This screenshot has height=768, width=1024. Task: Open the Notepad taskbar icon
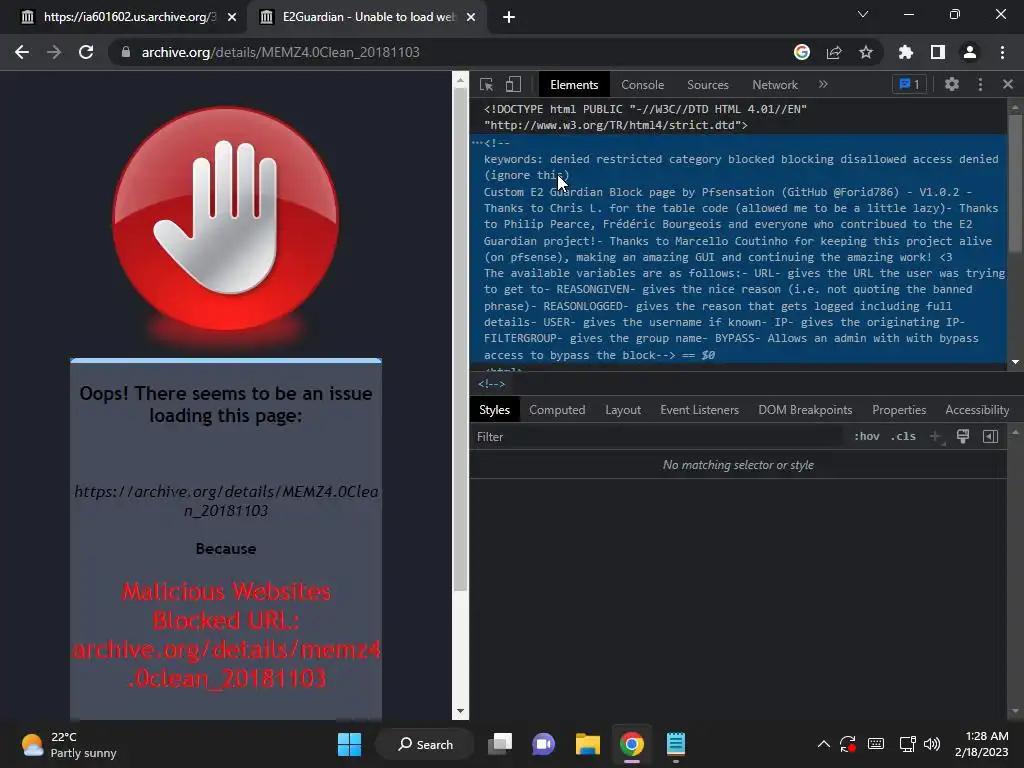[676, 744]
